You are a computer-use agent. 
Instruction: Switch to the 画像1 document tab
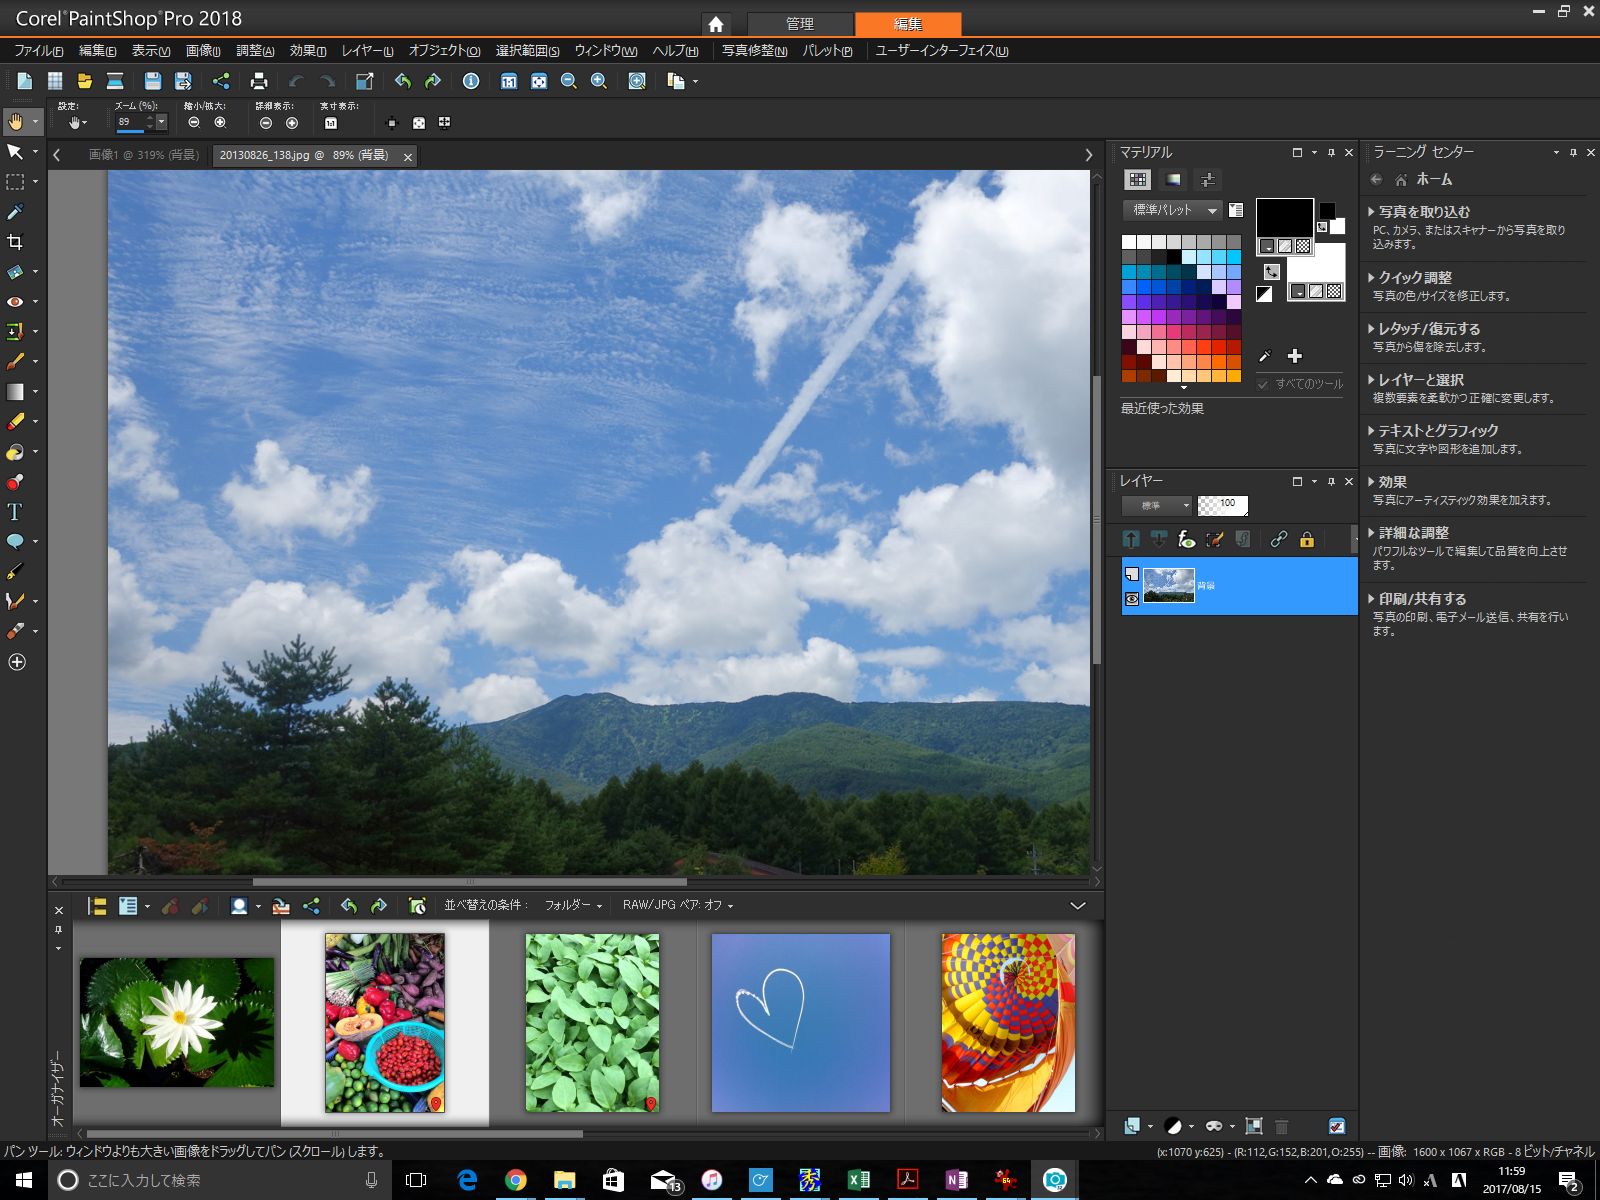pyautogui.click(x=143, y=155)
